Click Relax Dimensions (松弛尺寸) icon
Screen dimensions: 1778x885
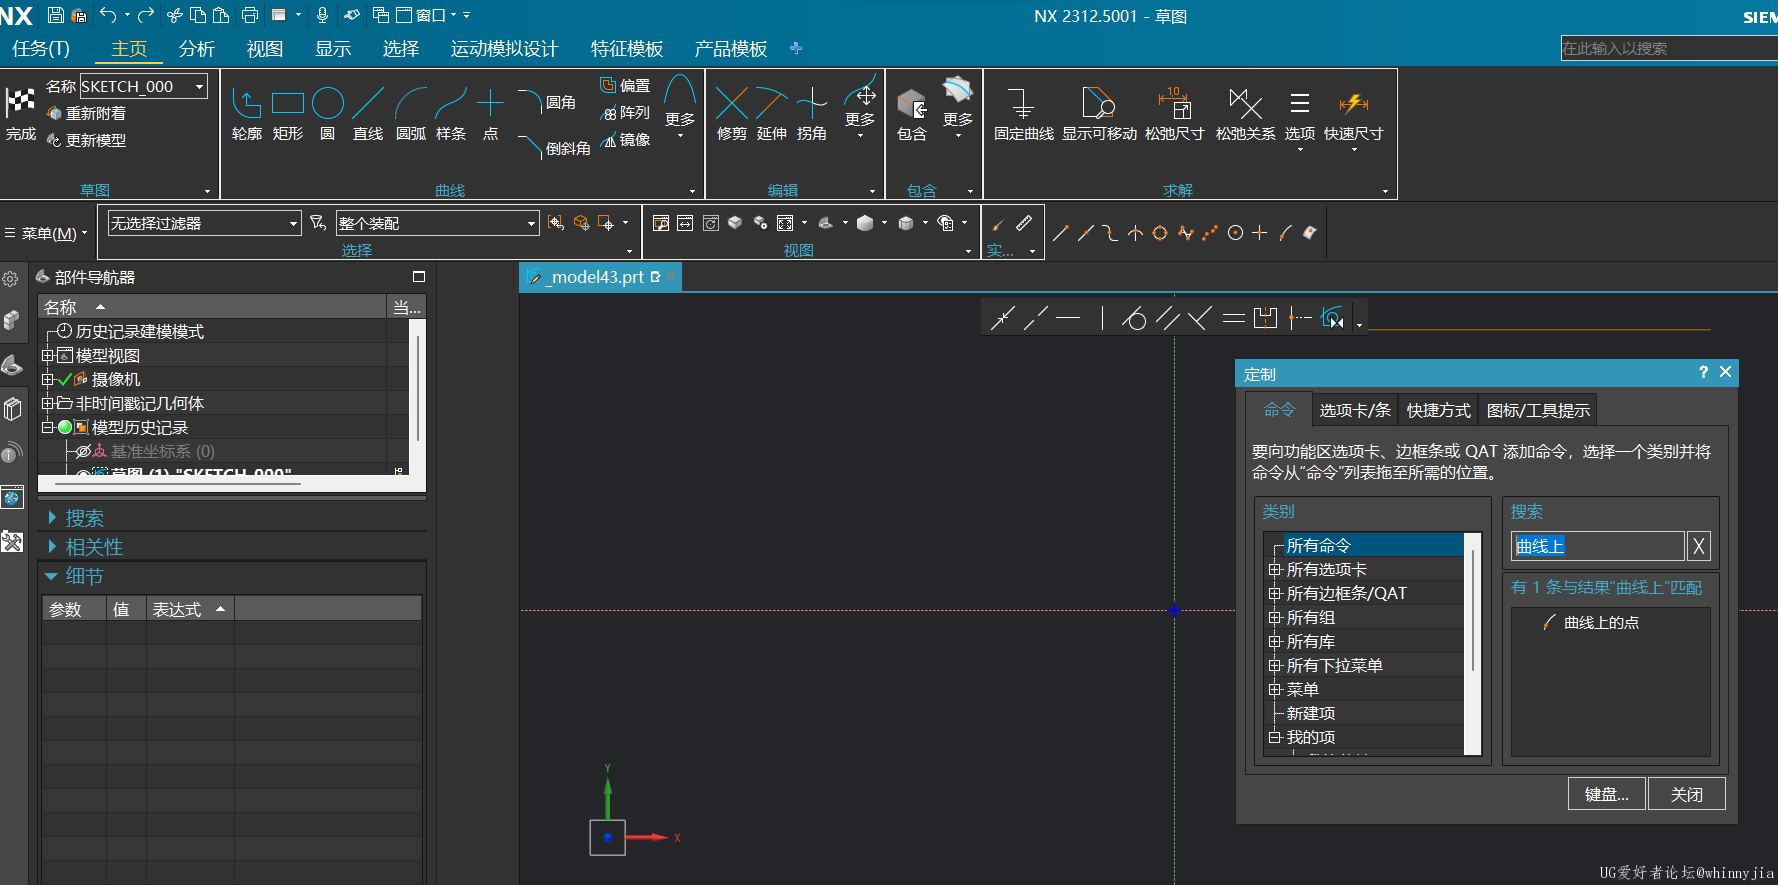[1175, 104]
